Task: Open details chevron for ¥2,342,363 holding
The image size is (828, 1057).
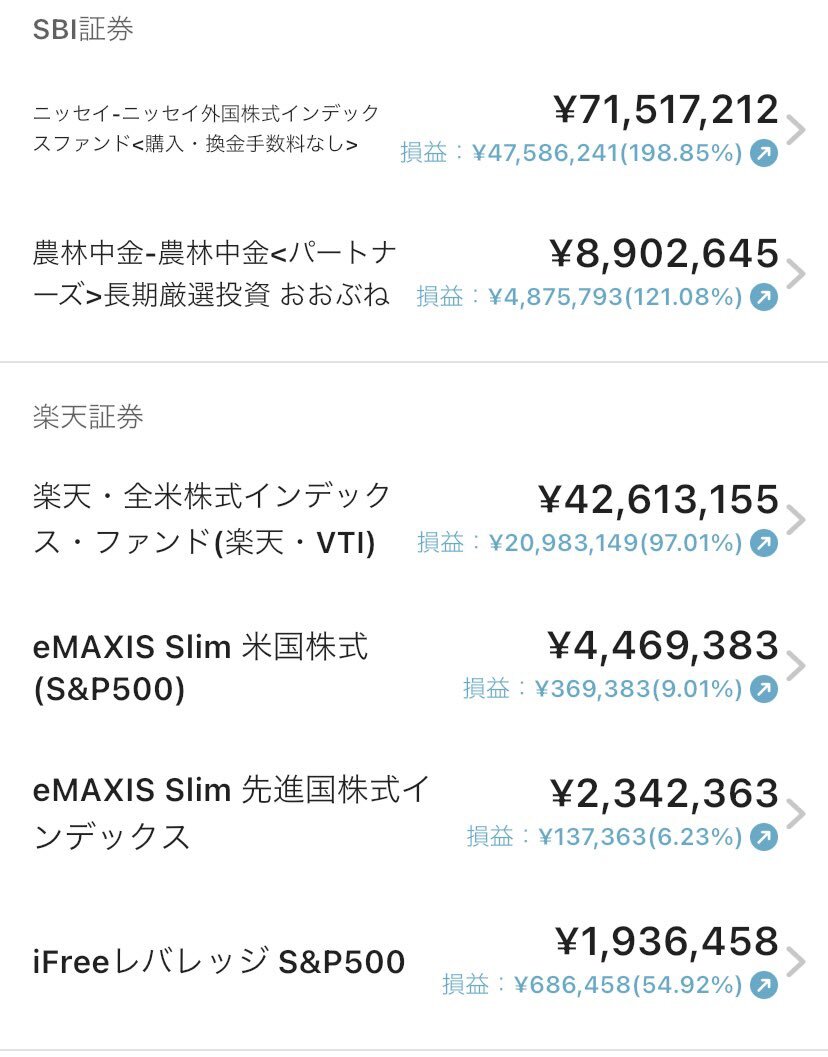Action: point(796,814)
